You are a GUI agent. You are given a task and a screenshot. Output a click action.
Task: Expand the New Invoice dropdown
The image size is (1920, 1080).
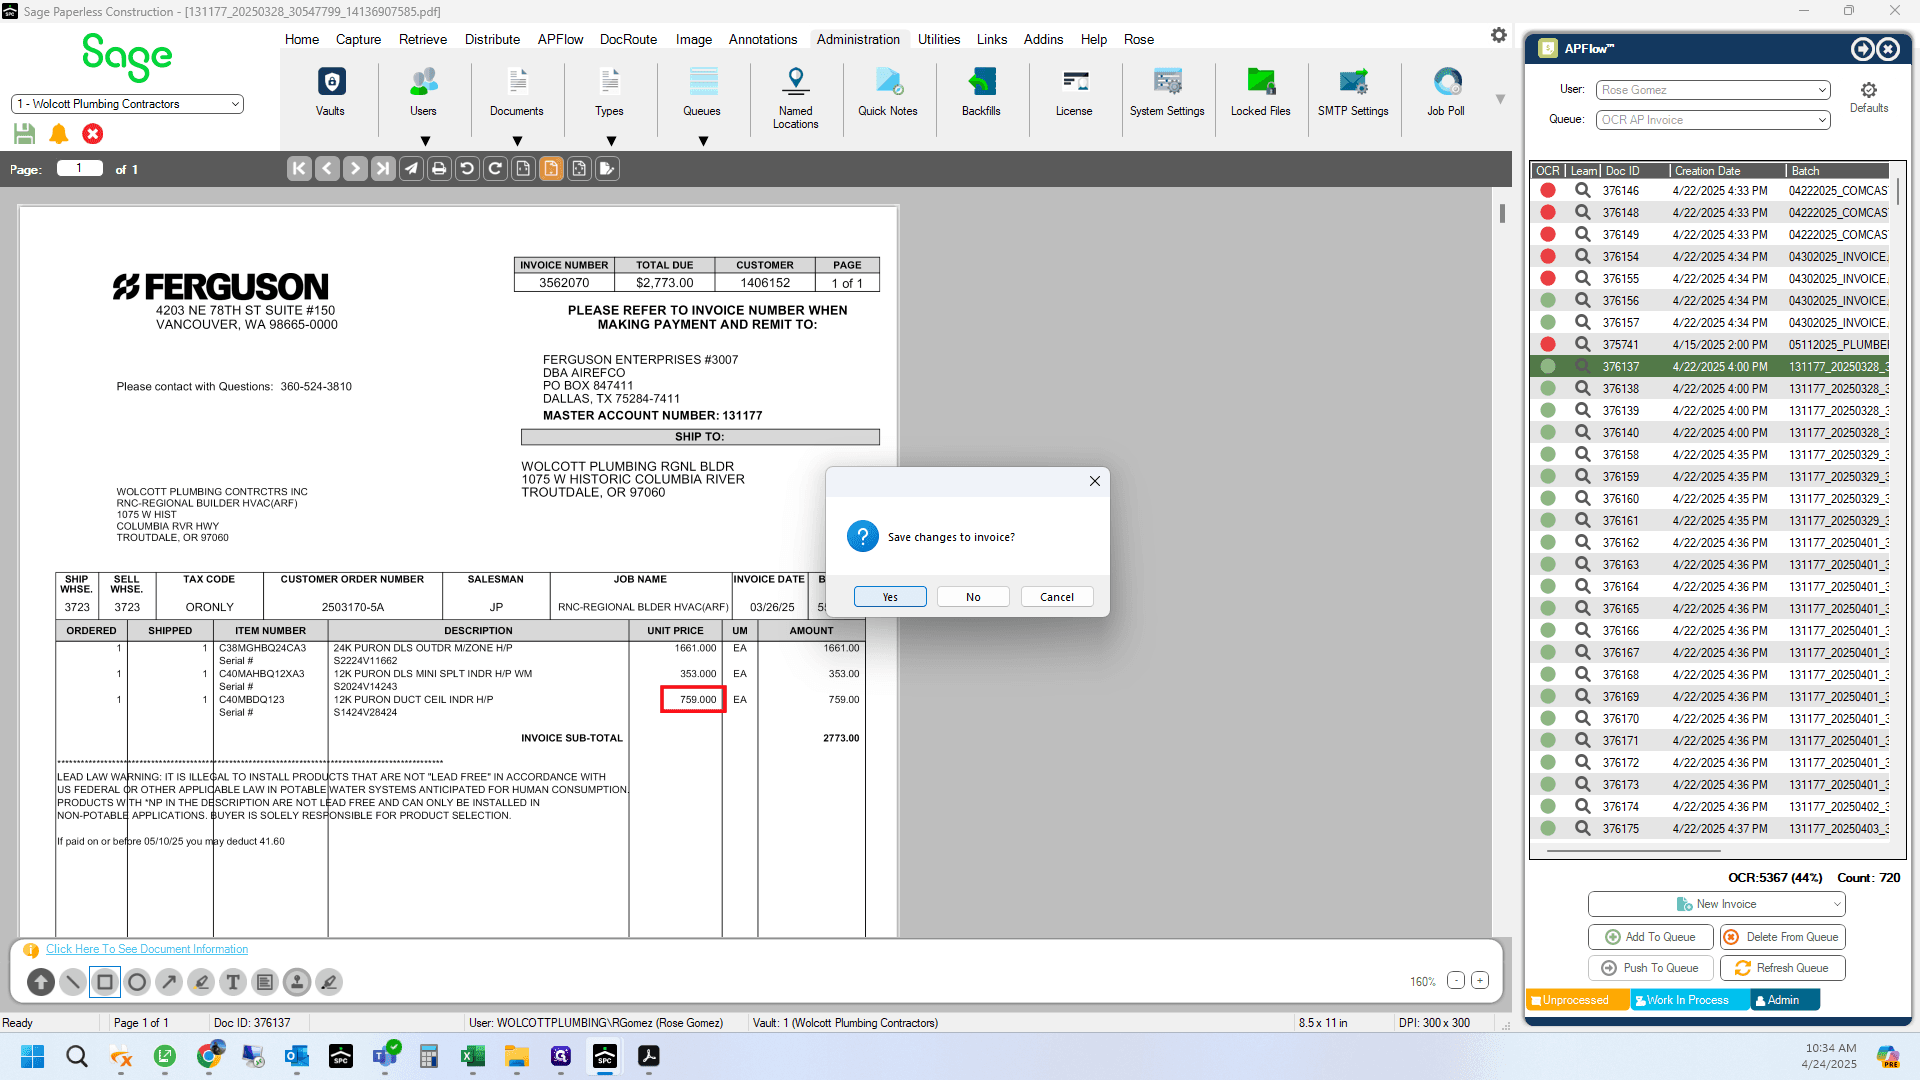[1837, 904]
